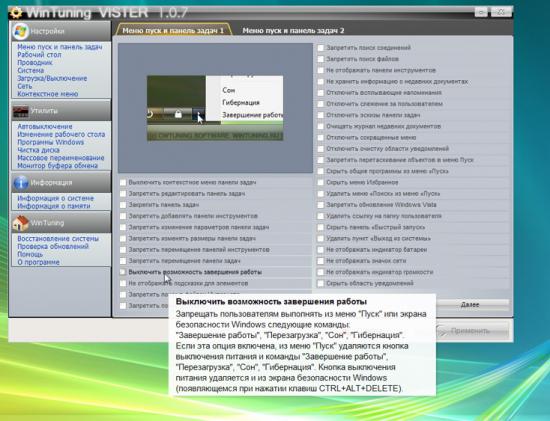Check Запретить редактировать панель задач
Screen dimensions: 550x421
click(123, 194)
